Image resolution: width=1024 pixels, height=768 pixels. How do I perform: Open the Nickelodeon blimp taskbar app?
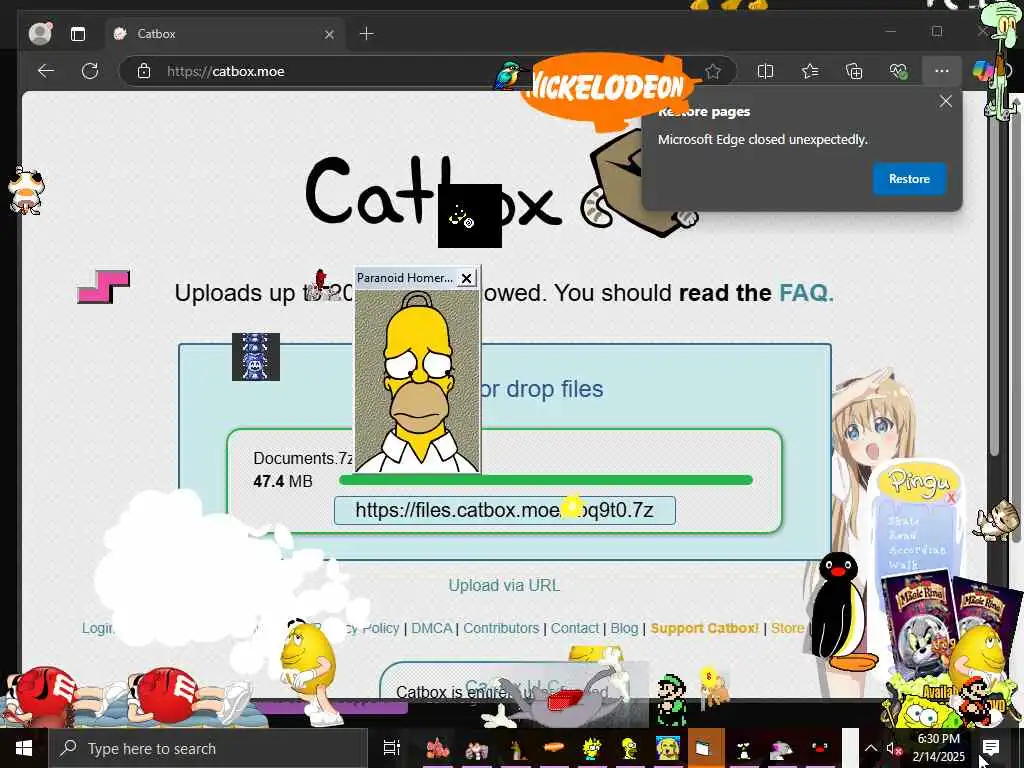click(554, 748)
